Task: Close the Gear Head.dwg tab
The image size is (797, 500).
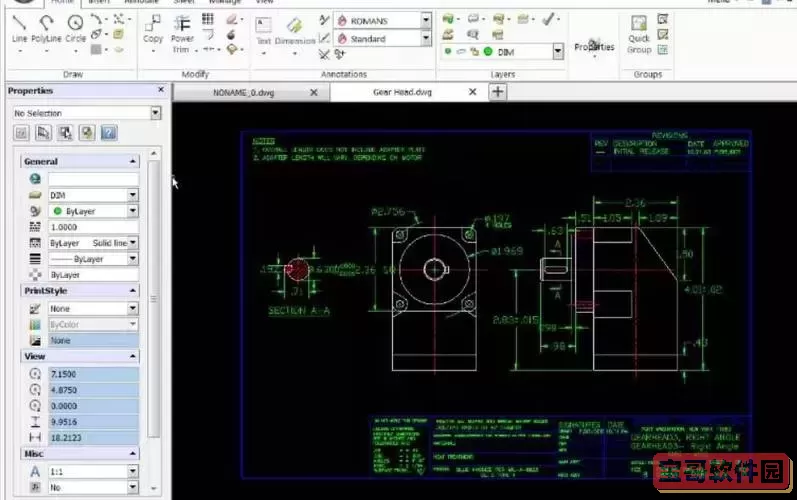Action: [x=472, y=92]
